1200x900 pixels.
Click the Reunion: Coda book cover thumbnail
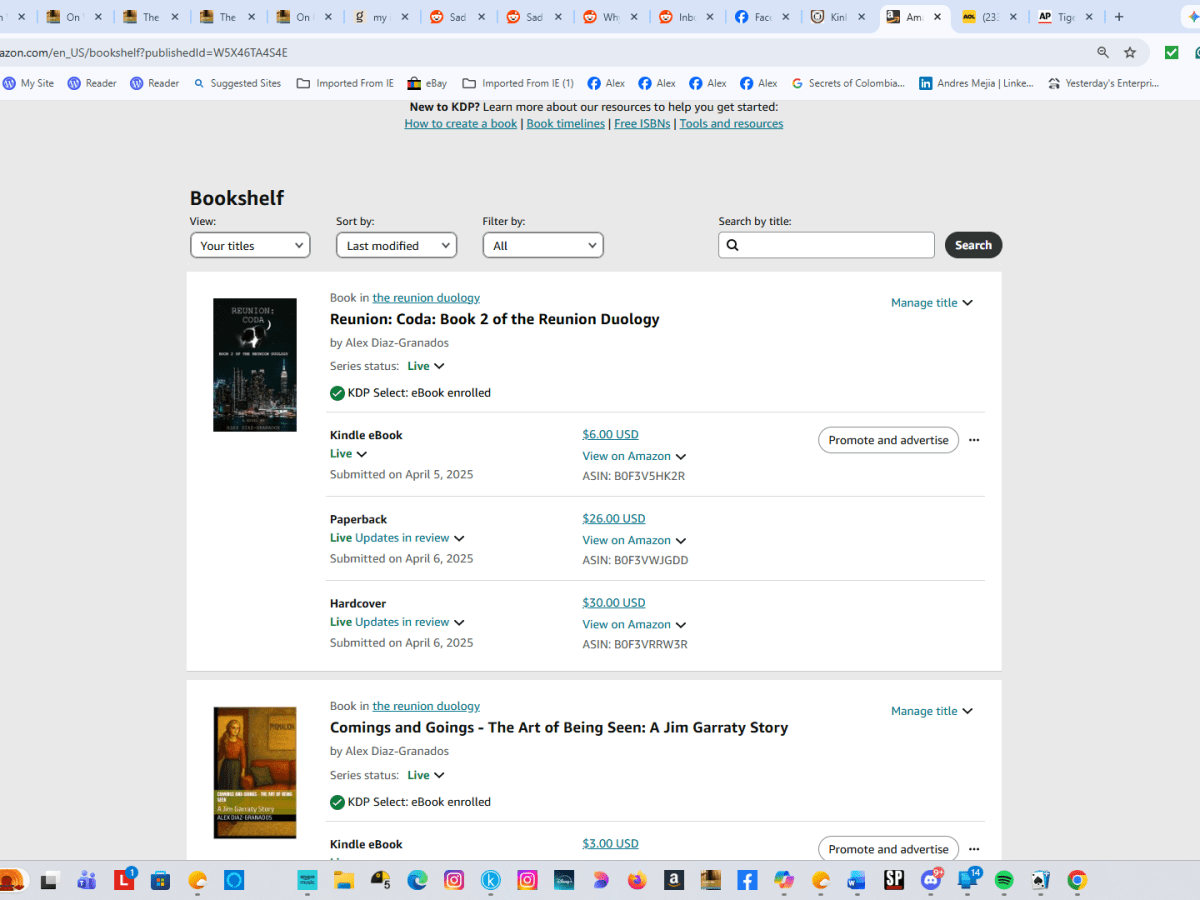click(255, 365)
